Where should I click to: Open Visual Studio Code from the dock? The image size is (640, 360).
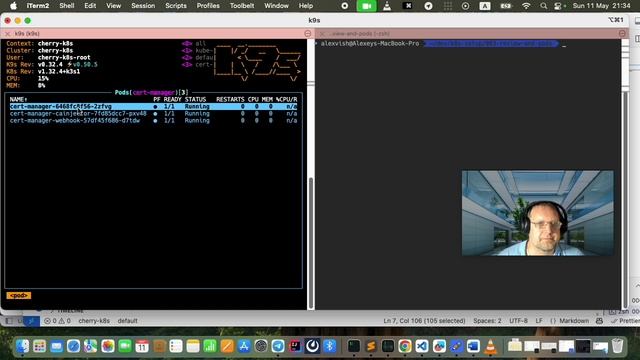422,346
